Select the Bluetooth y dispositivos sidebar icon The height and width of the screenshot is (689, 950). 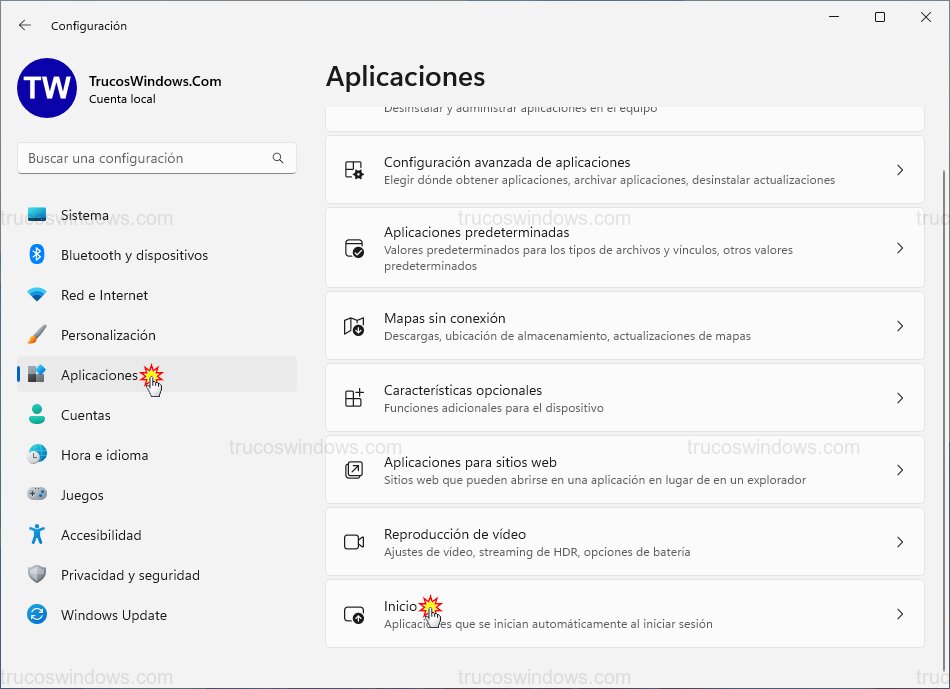coord(37,255)
